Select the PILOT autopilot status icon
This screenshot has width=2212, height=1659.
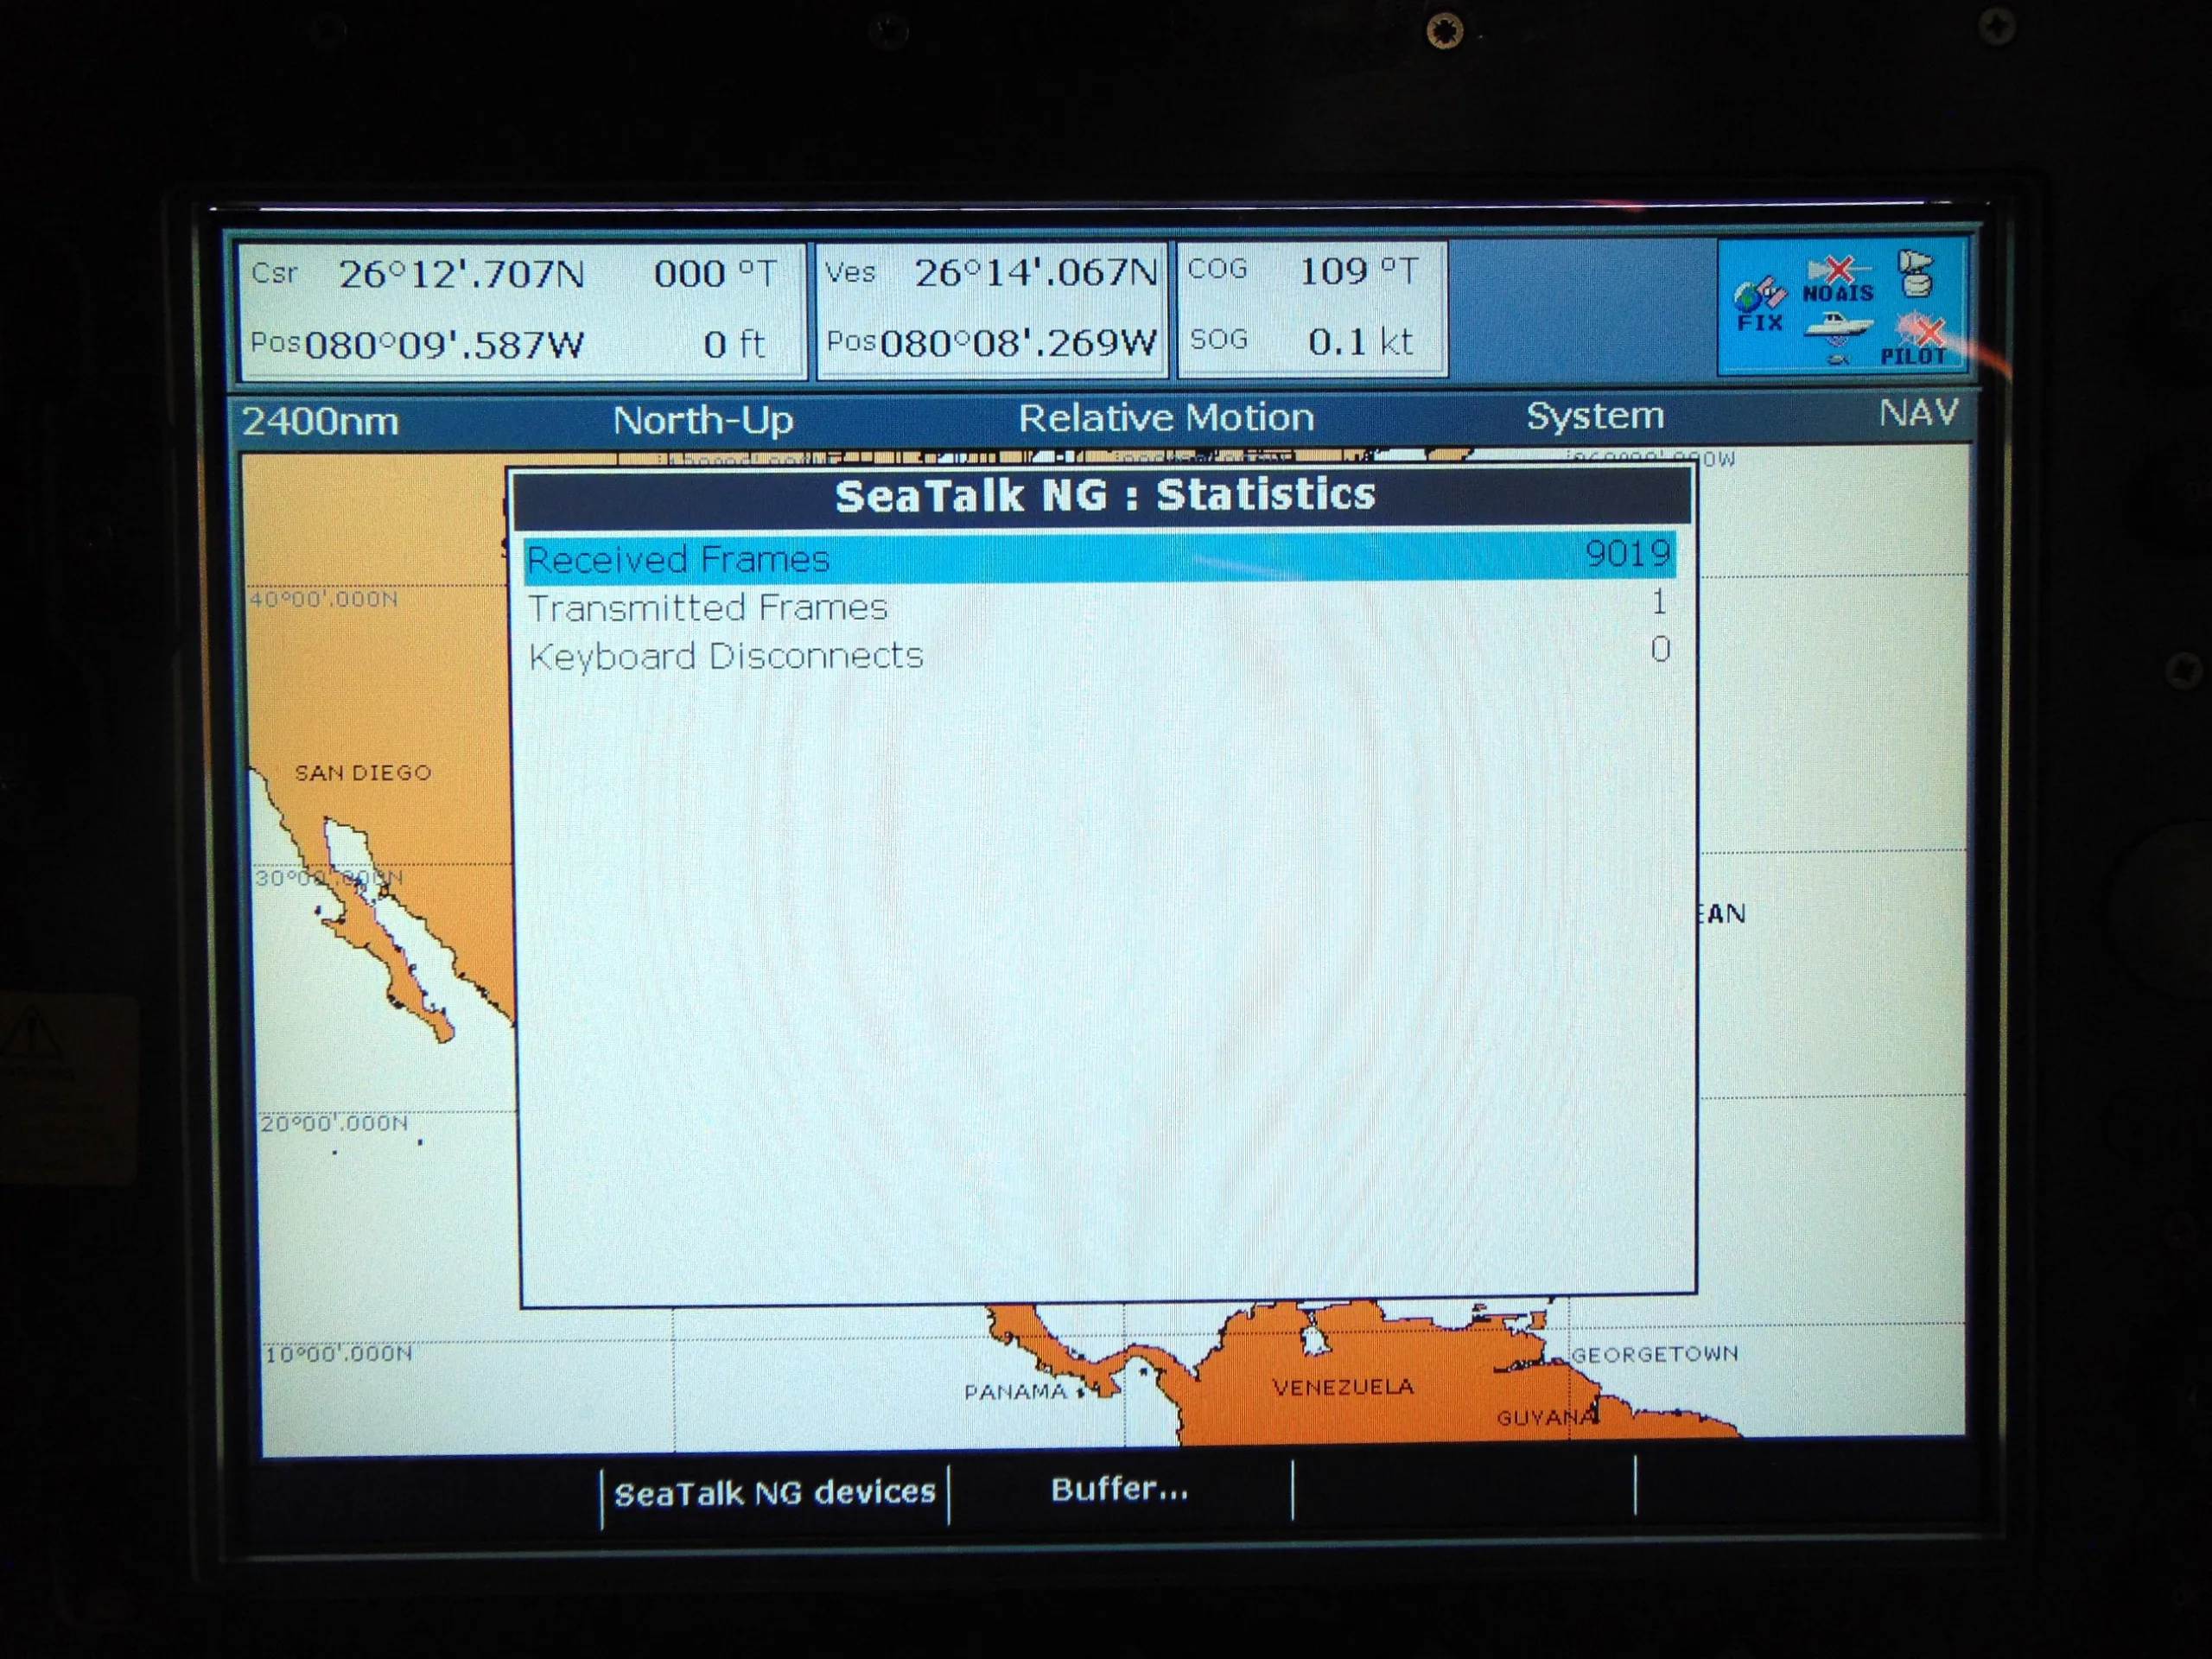[x=1915, y=340]
